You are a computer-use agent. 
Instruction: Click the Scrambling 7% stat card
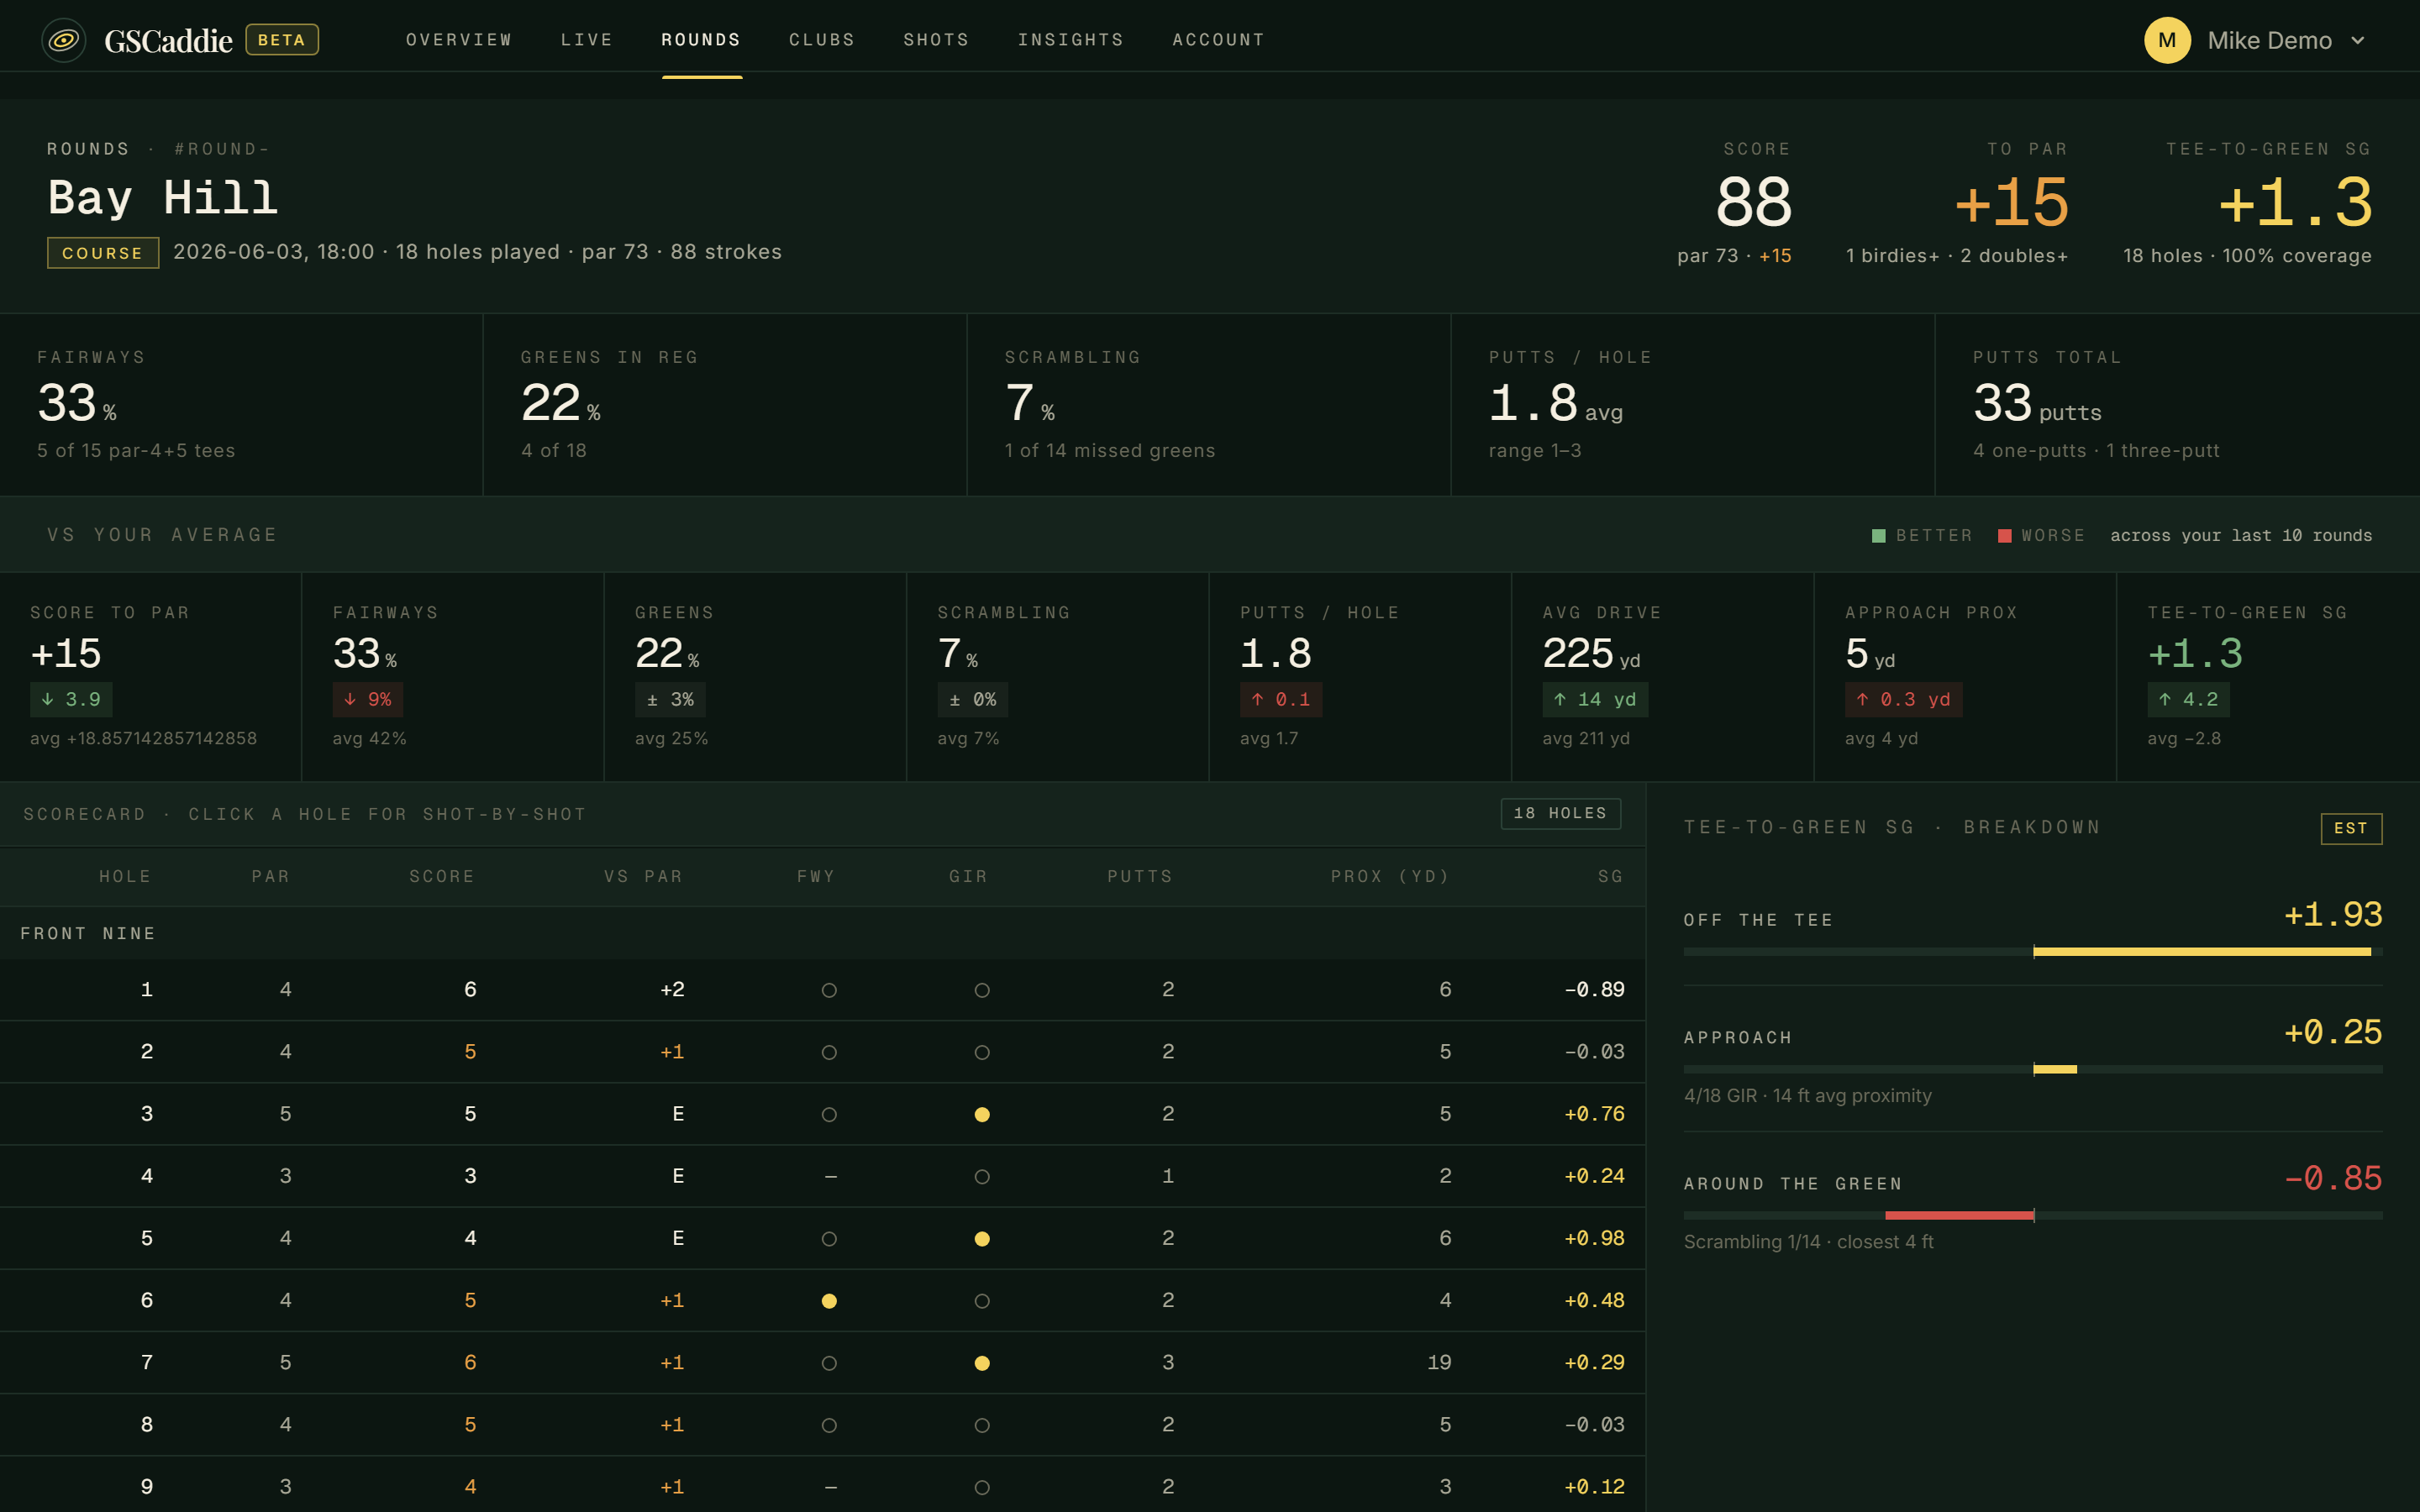1209,405
